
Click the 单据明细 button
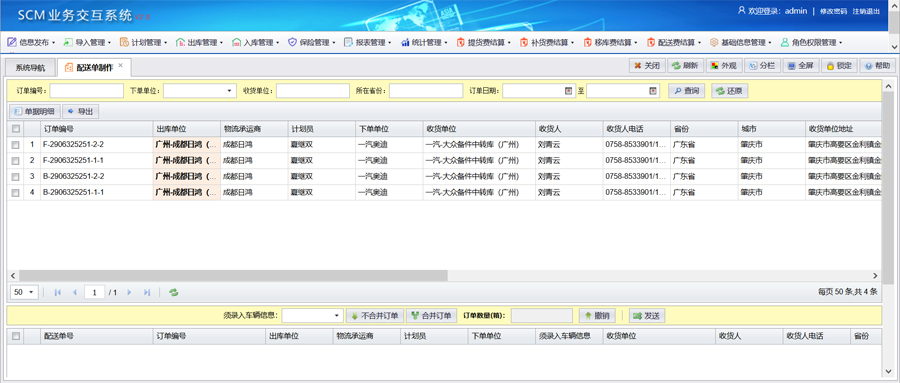tap(35, 111)
